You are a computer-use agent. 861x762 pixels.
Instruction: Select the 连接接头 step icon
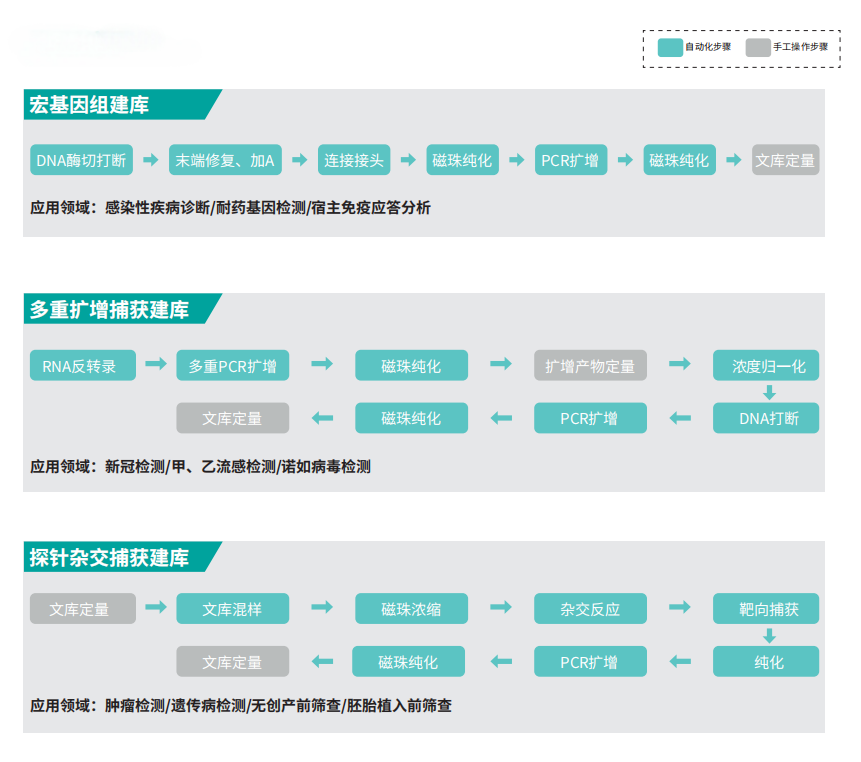pyautogui.click(x=355, y=160)
